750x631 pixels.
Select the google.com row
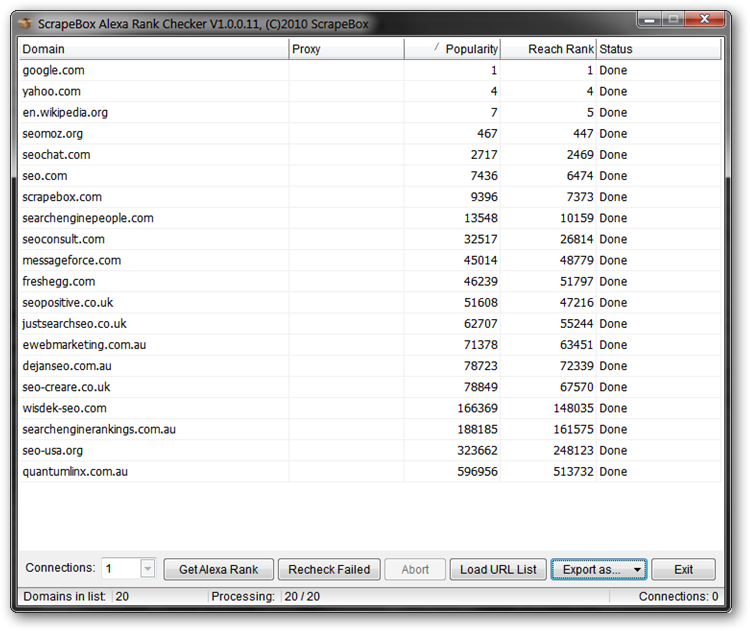coord(54,71)
